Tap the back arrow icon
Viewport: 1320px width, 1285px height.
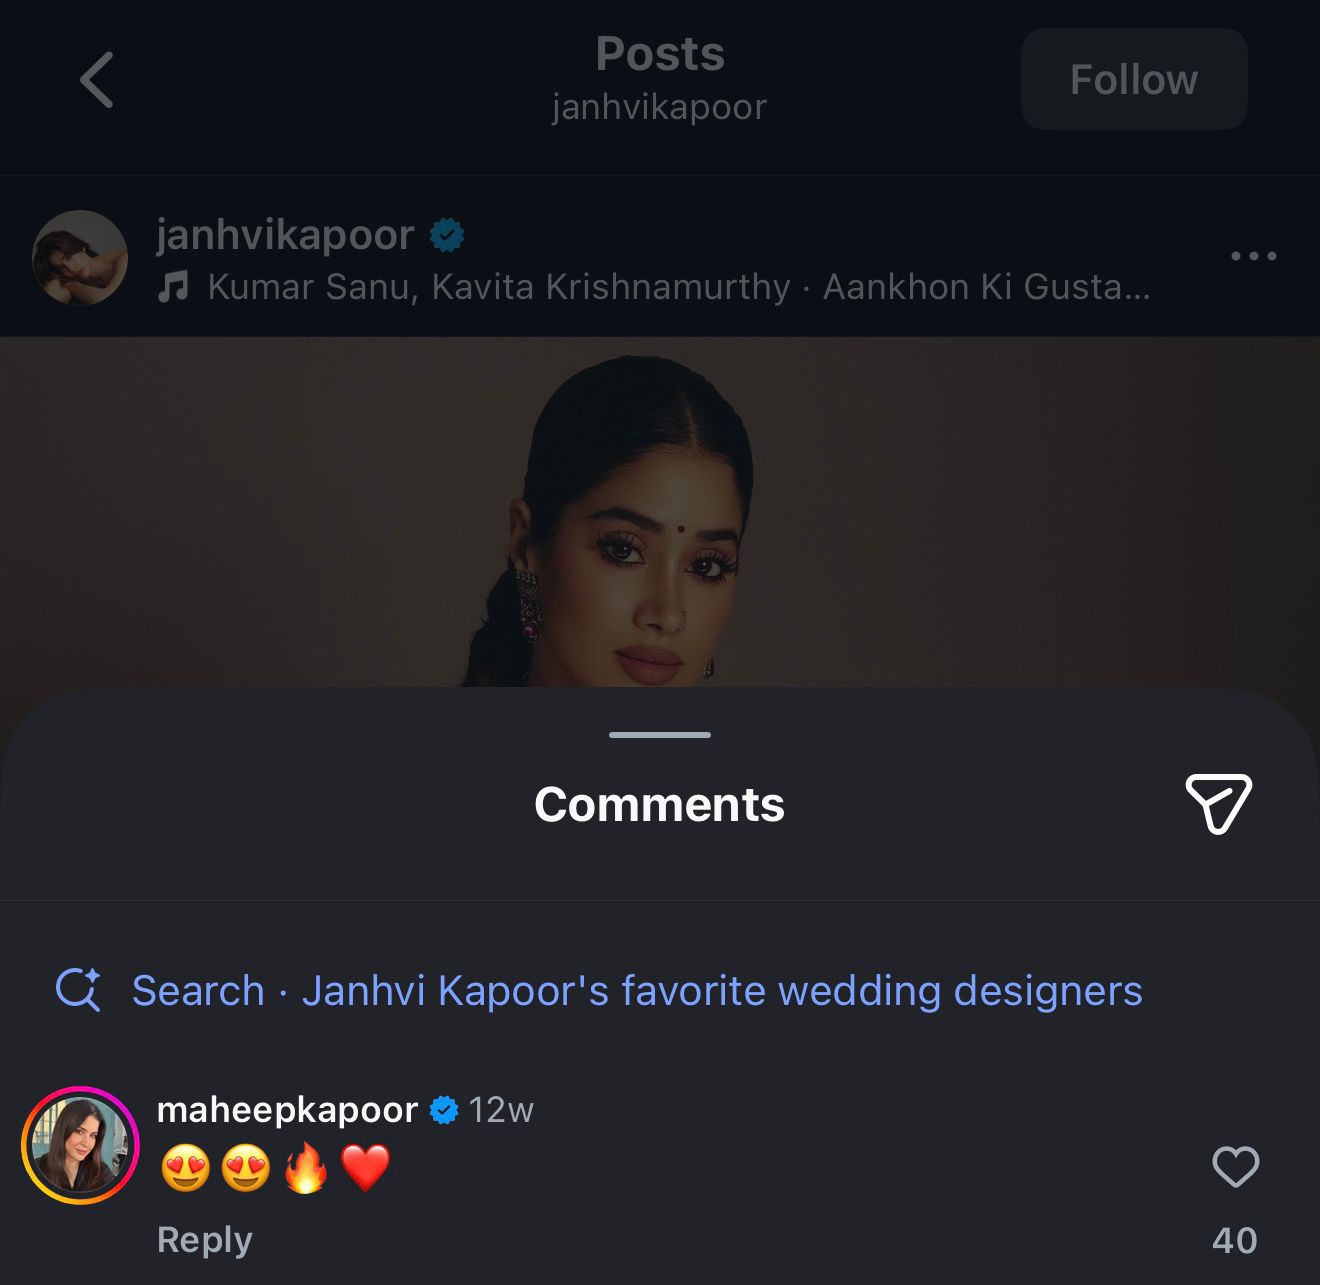click(x=97, y=80)
